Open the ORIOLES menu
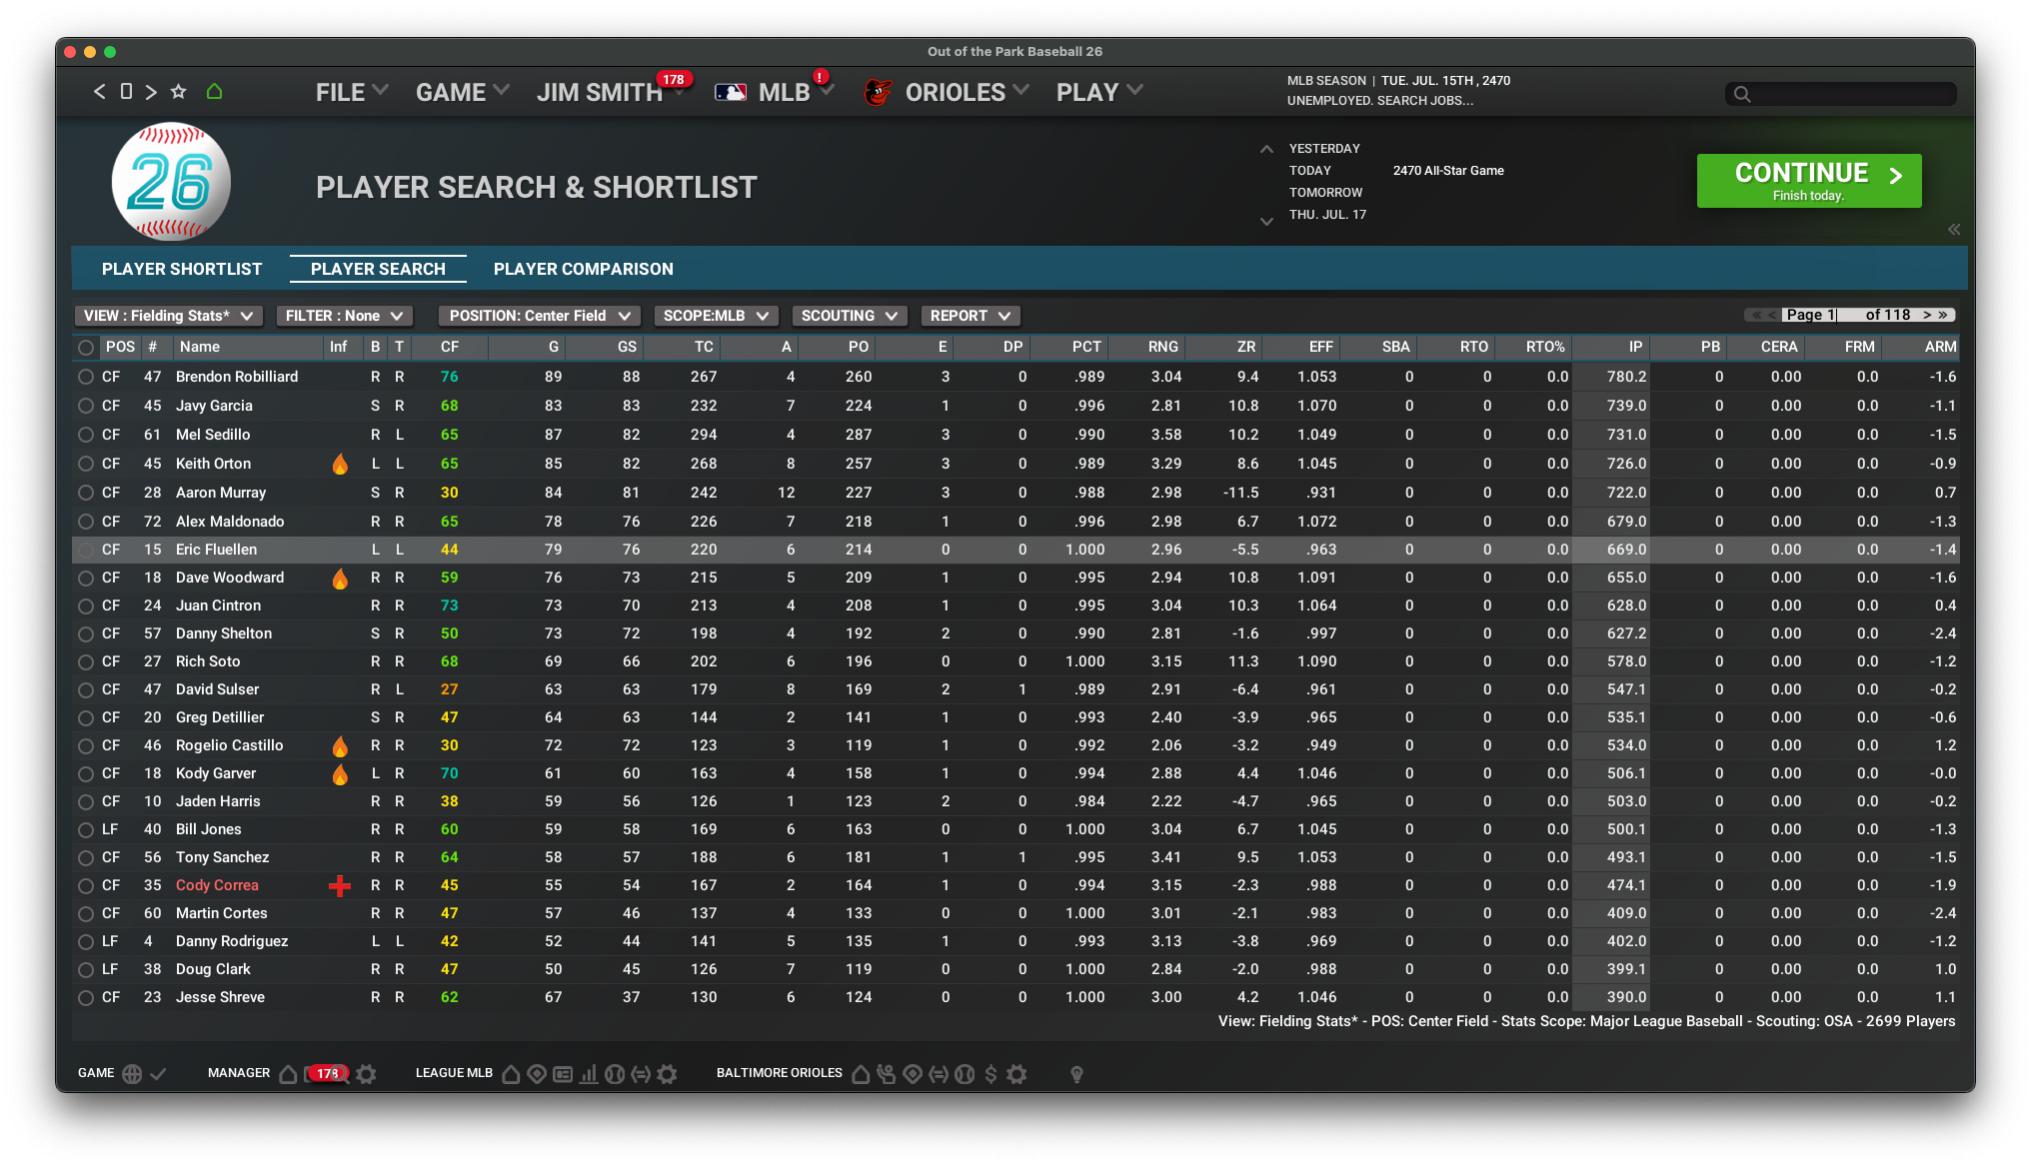The width and height of the screenshot is (2031, 1166). pos(955,92)
